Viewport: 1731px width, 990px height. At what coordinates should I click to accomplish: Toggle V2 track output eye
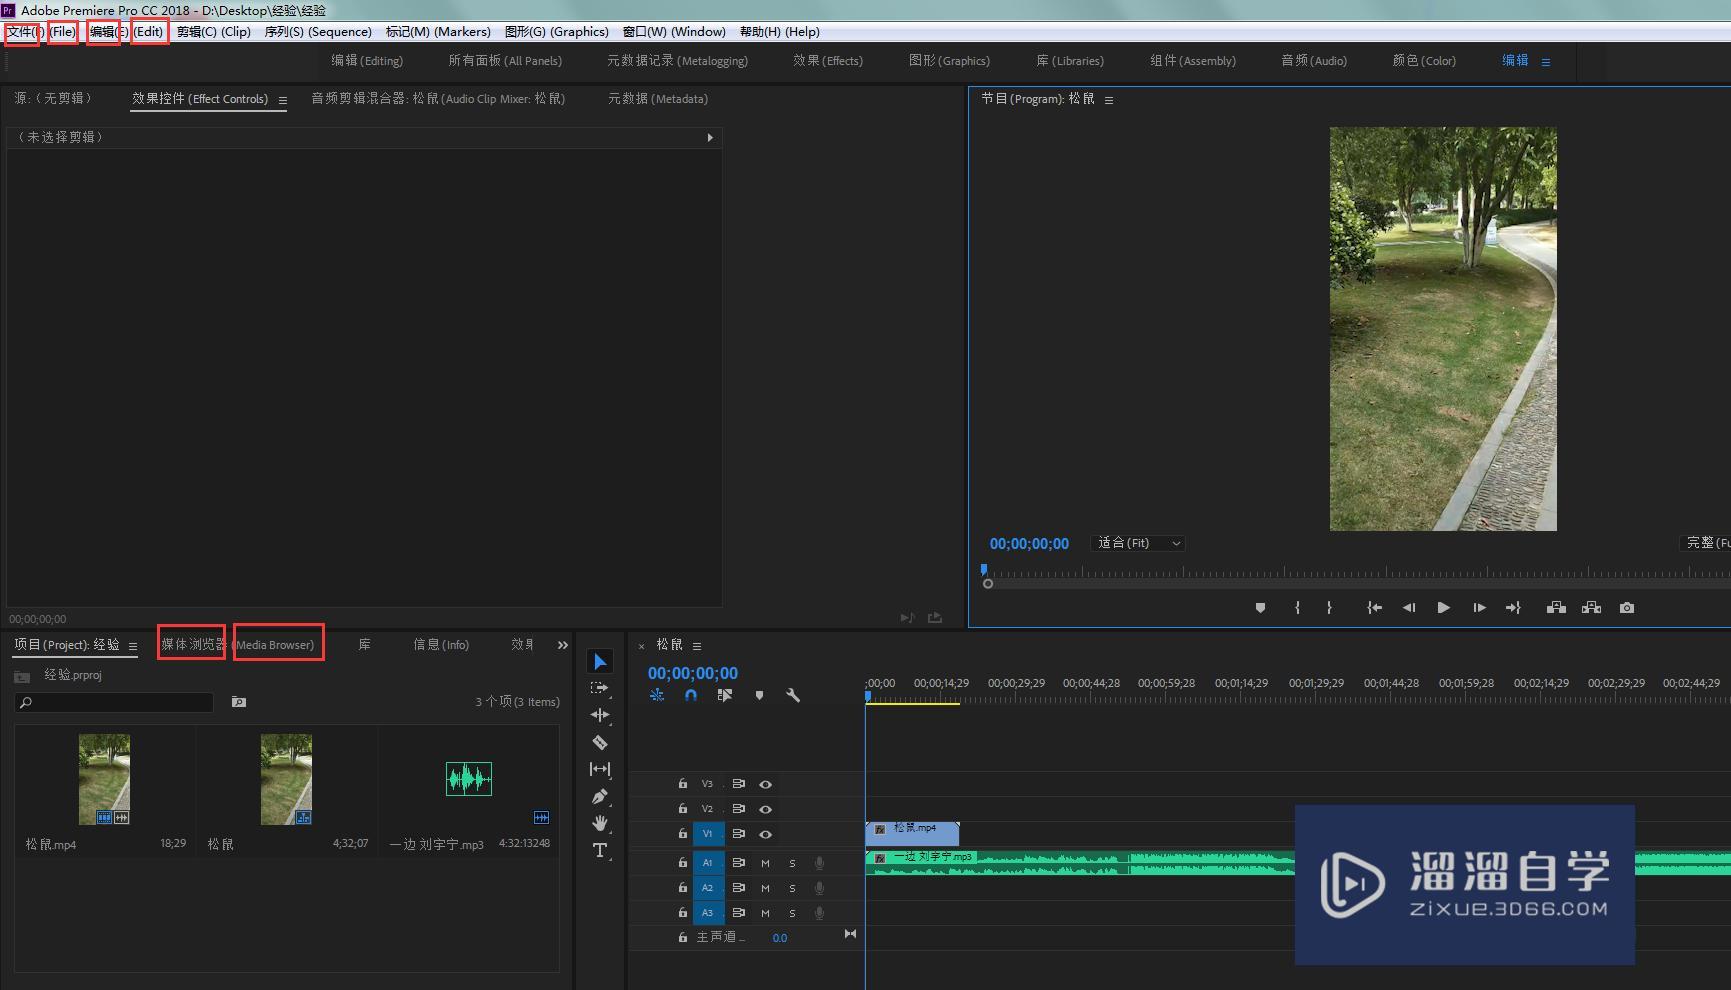765,809
